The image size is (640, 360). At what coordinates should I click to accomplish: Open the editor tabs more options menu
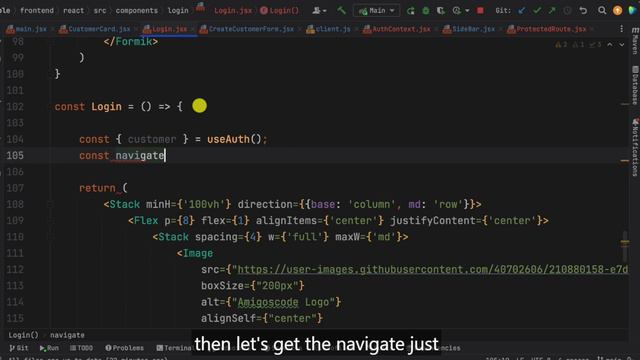621,29
